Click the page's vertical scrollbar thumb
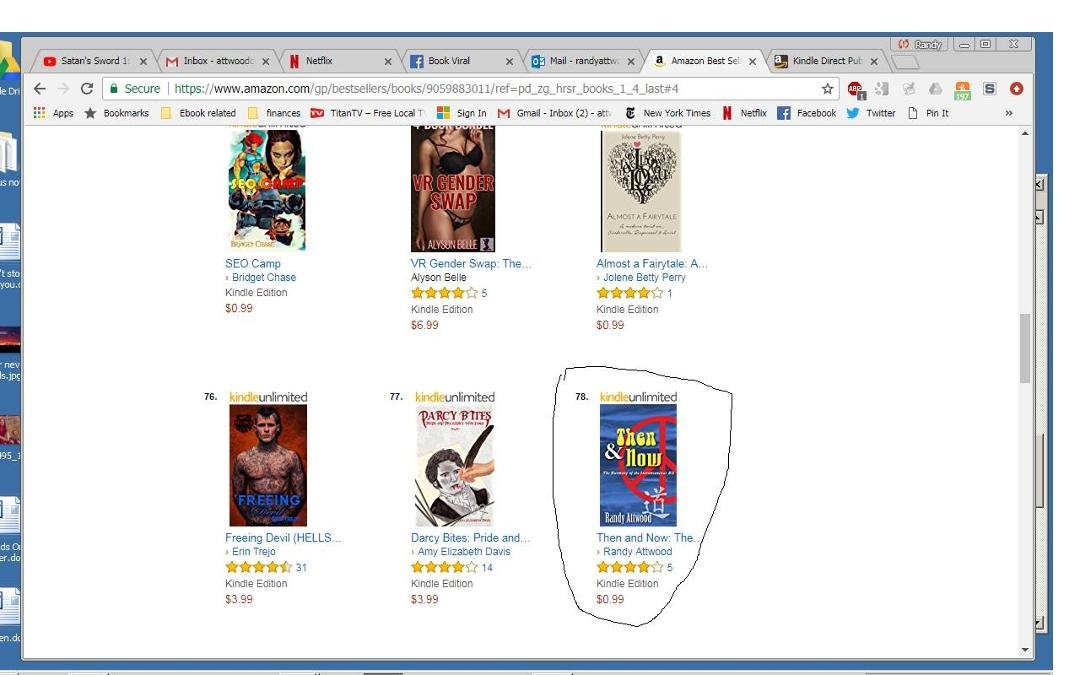This screenshot has width=1080, height=675. pyautogui.click(x=1025, y=348)
